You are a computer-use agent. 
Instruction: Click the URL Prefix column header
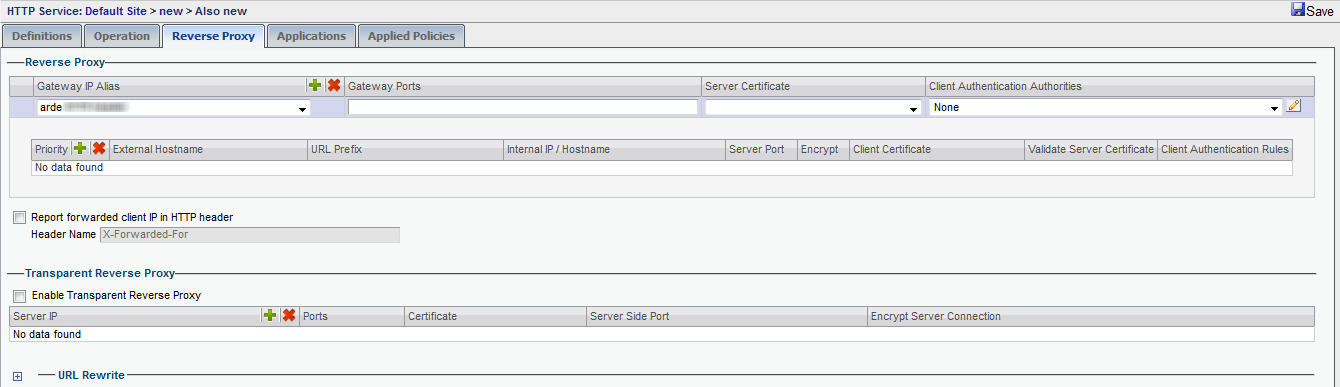[x=335, y=149]
